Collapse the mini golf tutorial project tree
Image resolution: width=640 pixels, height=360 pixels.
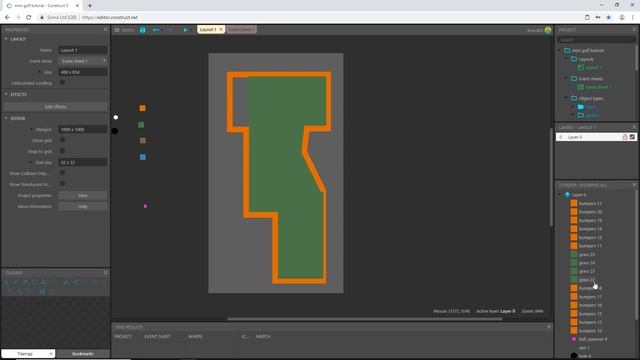pos(560,51)
